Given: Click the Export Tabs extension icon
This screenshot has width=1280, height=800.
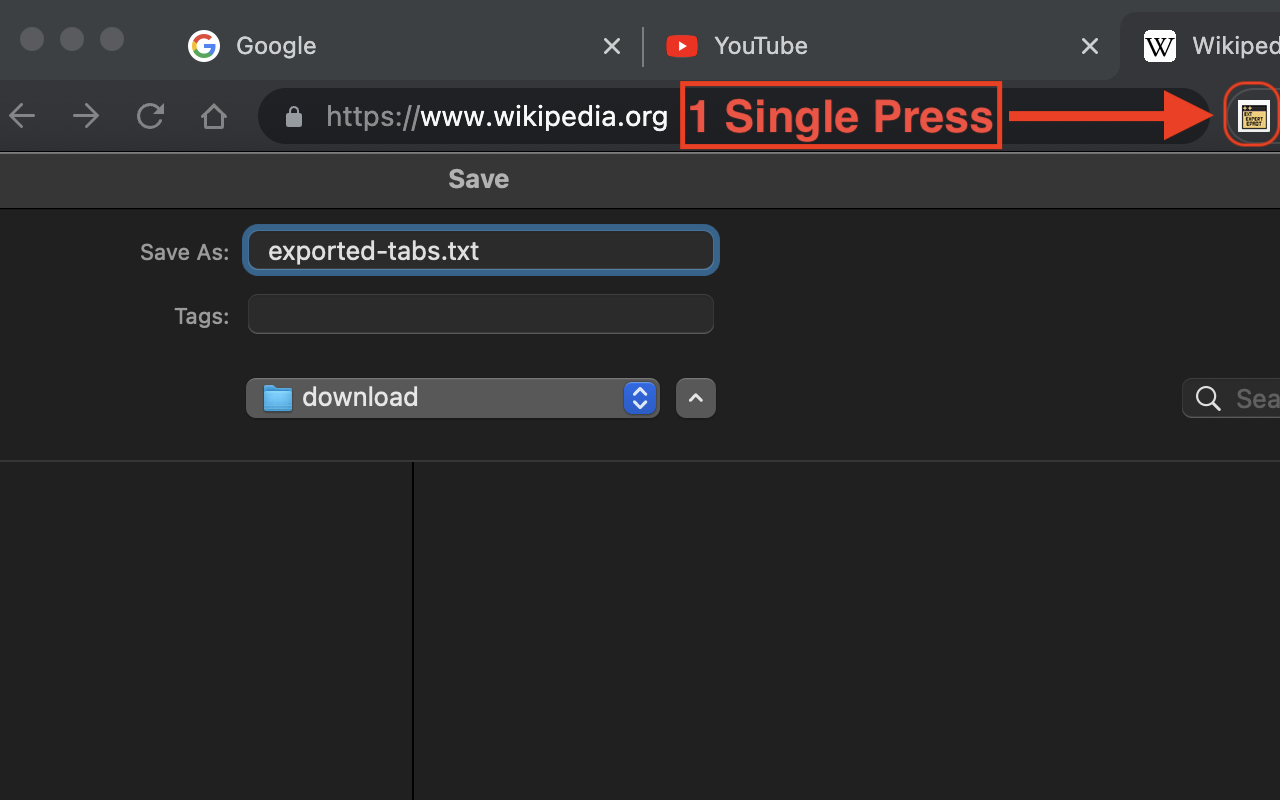Looking at the screenshot, I should coord(1252,115).
